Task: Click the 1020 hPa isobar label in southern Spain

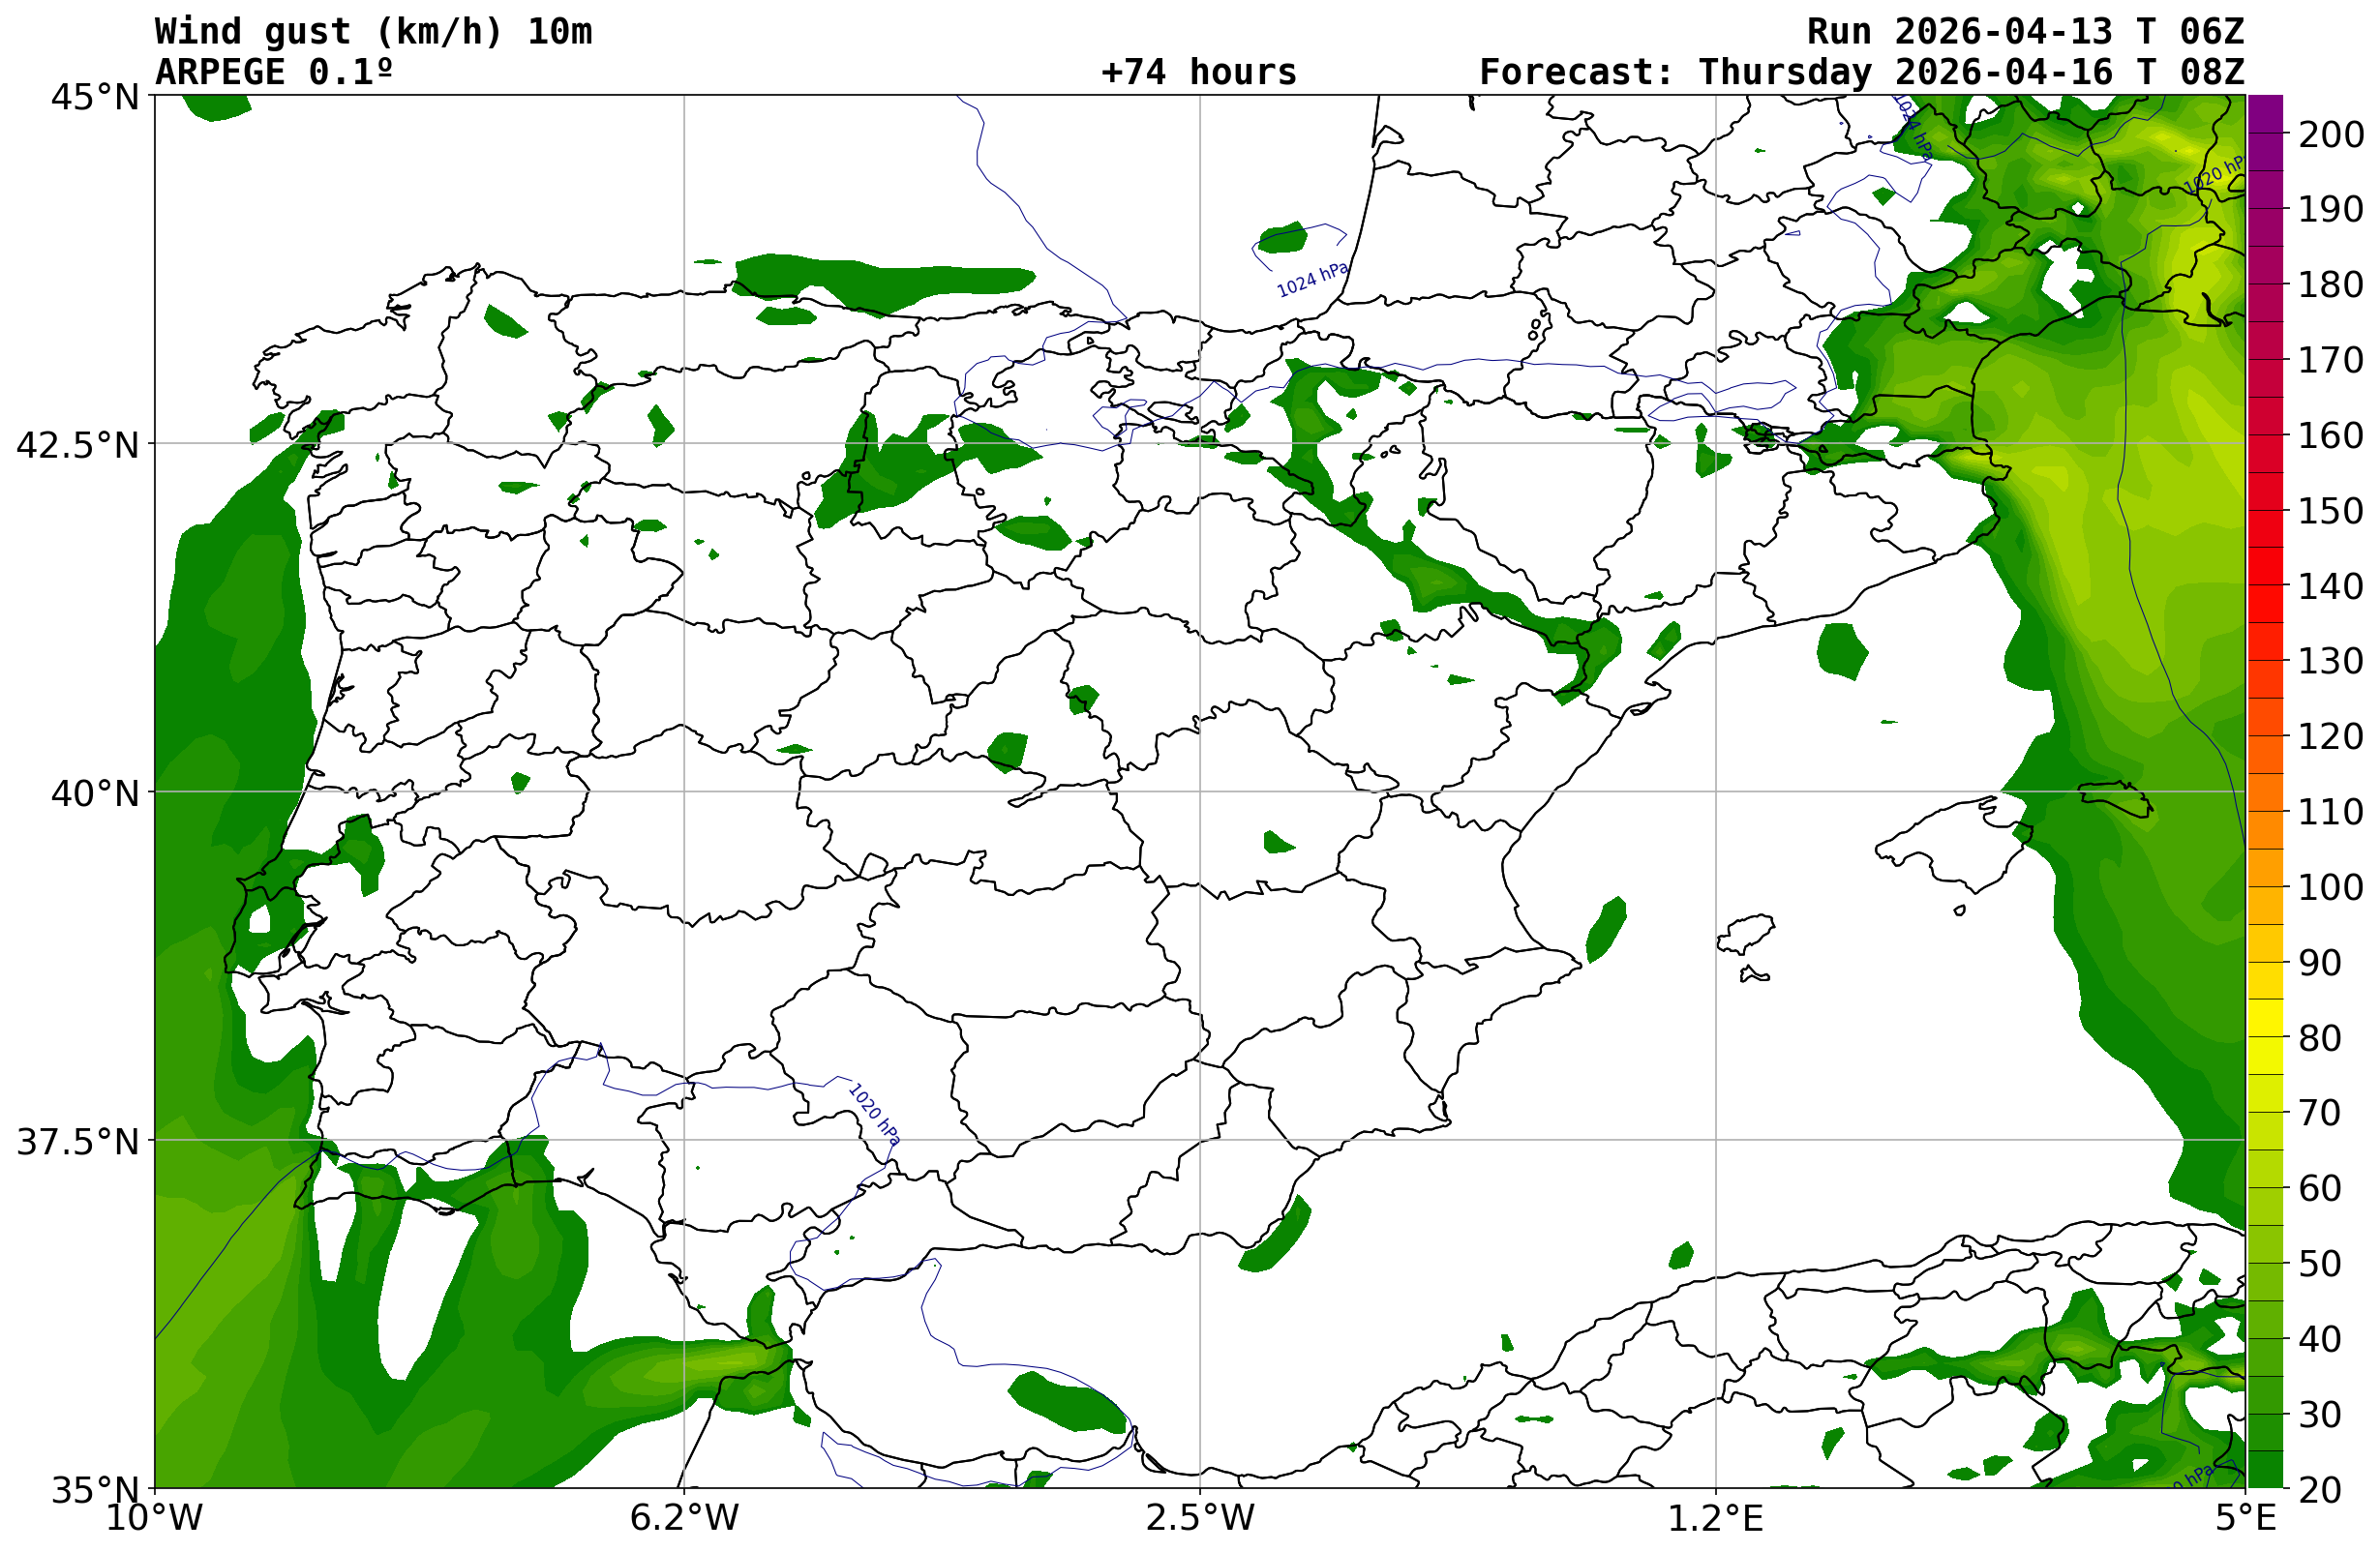Action: [874, 1114]
